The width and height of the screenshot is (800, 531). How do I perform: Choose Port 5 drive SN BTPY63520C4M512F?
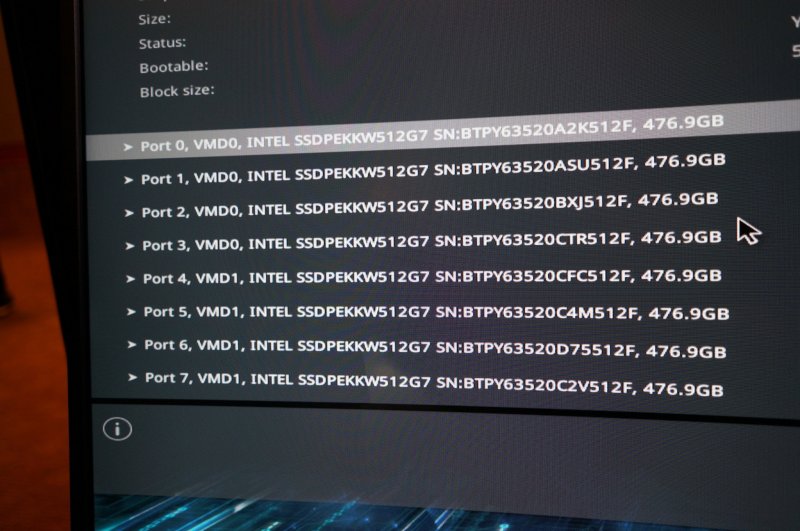(436, 312)
